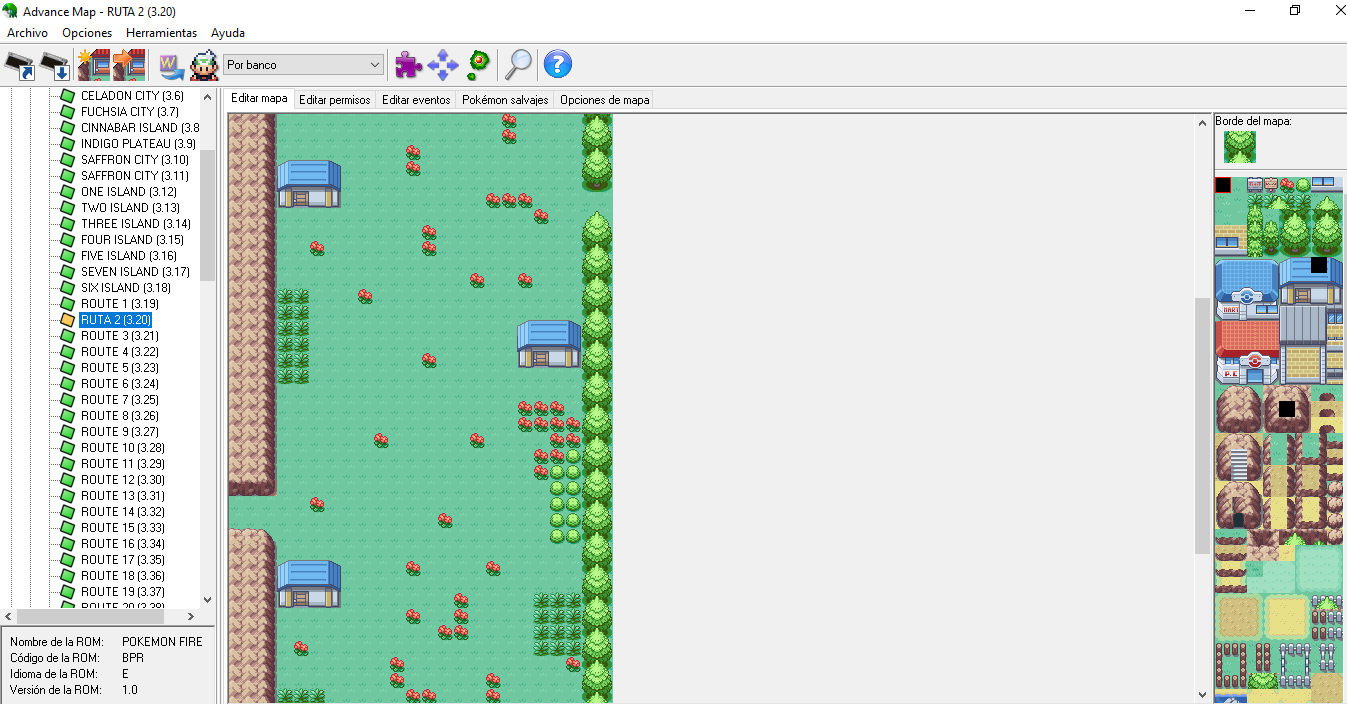
Task: Switch to the Pokémon salvajes tab
Action: click(504, 100)
